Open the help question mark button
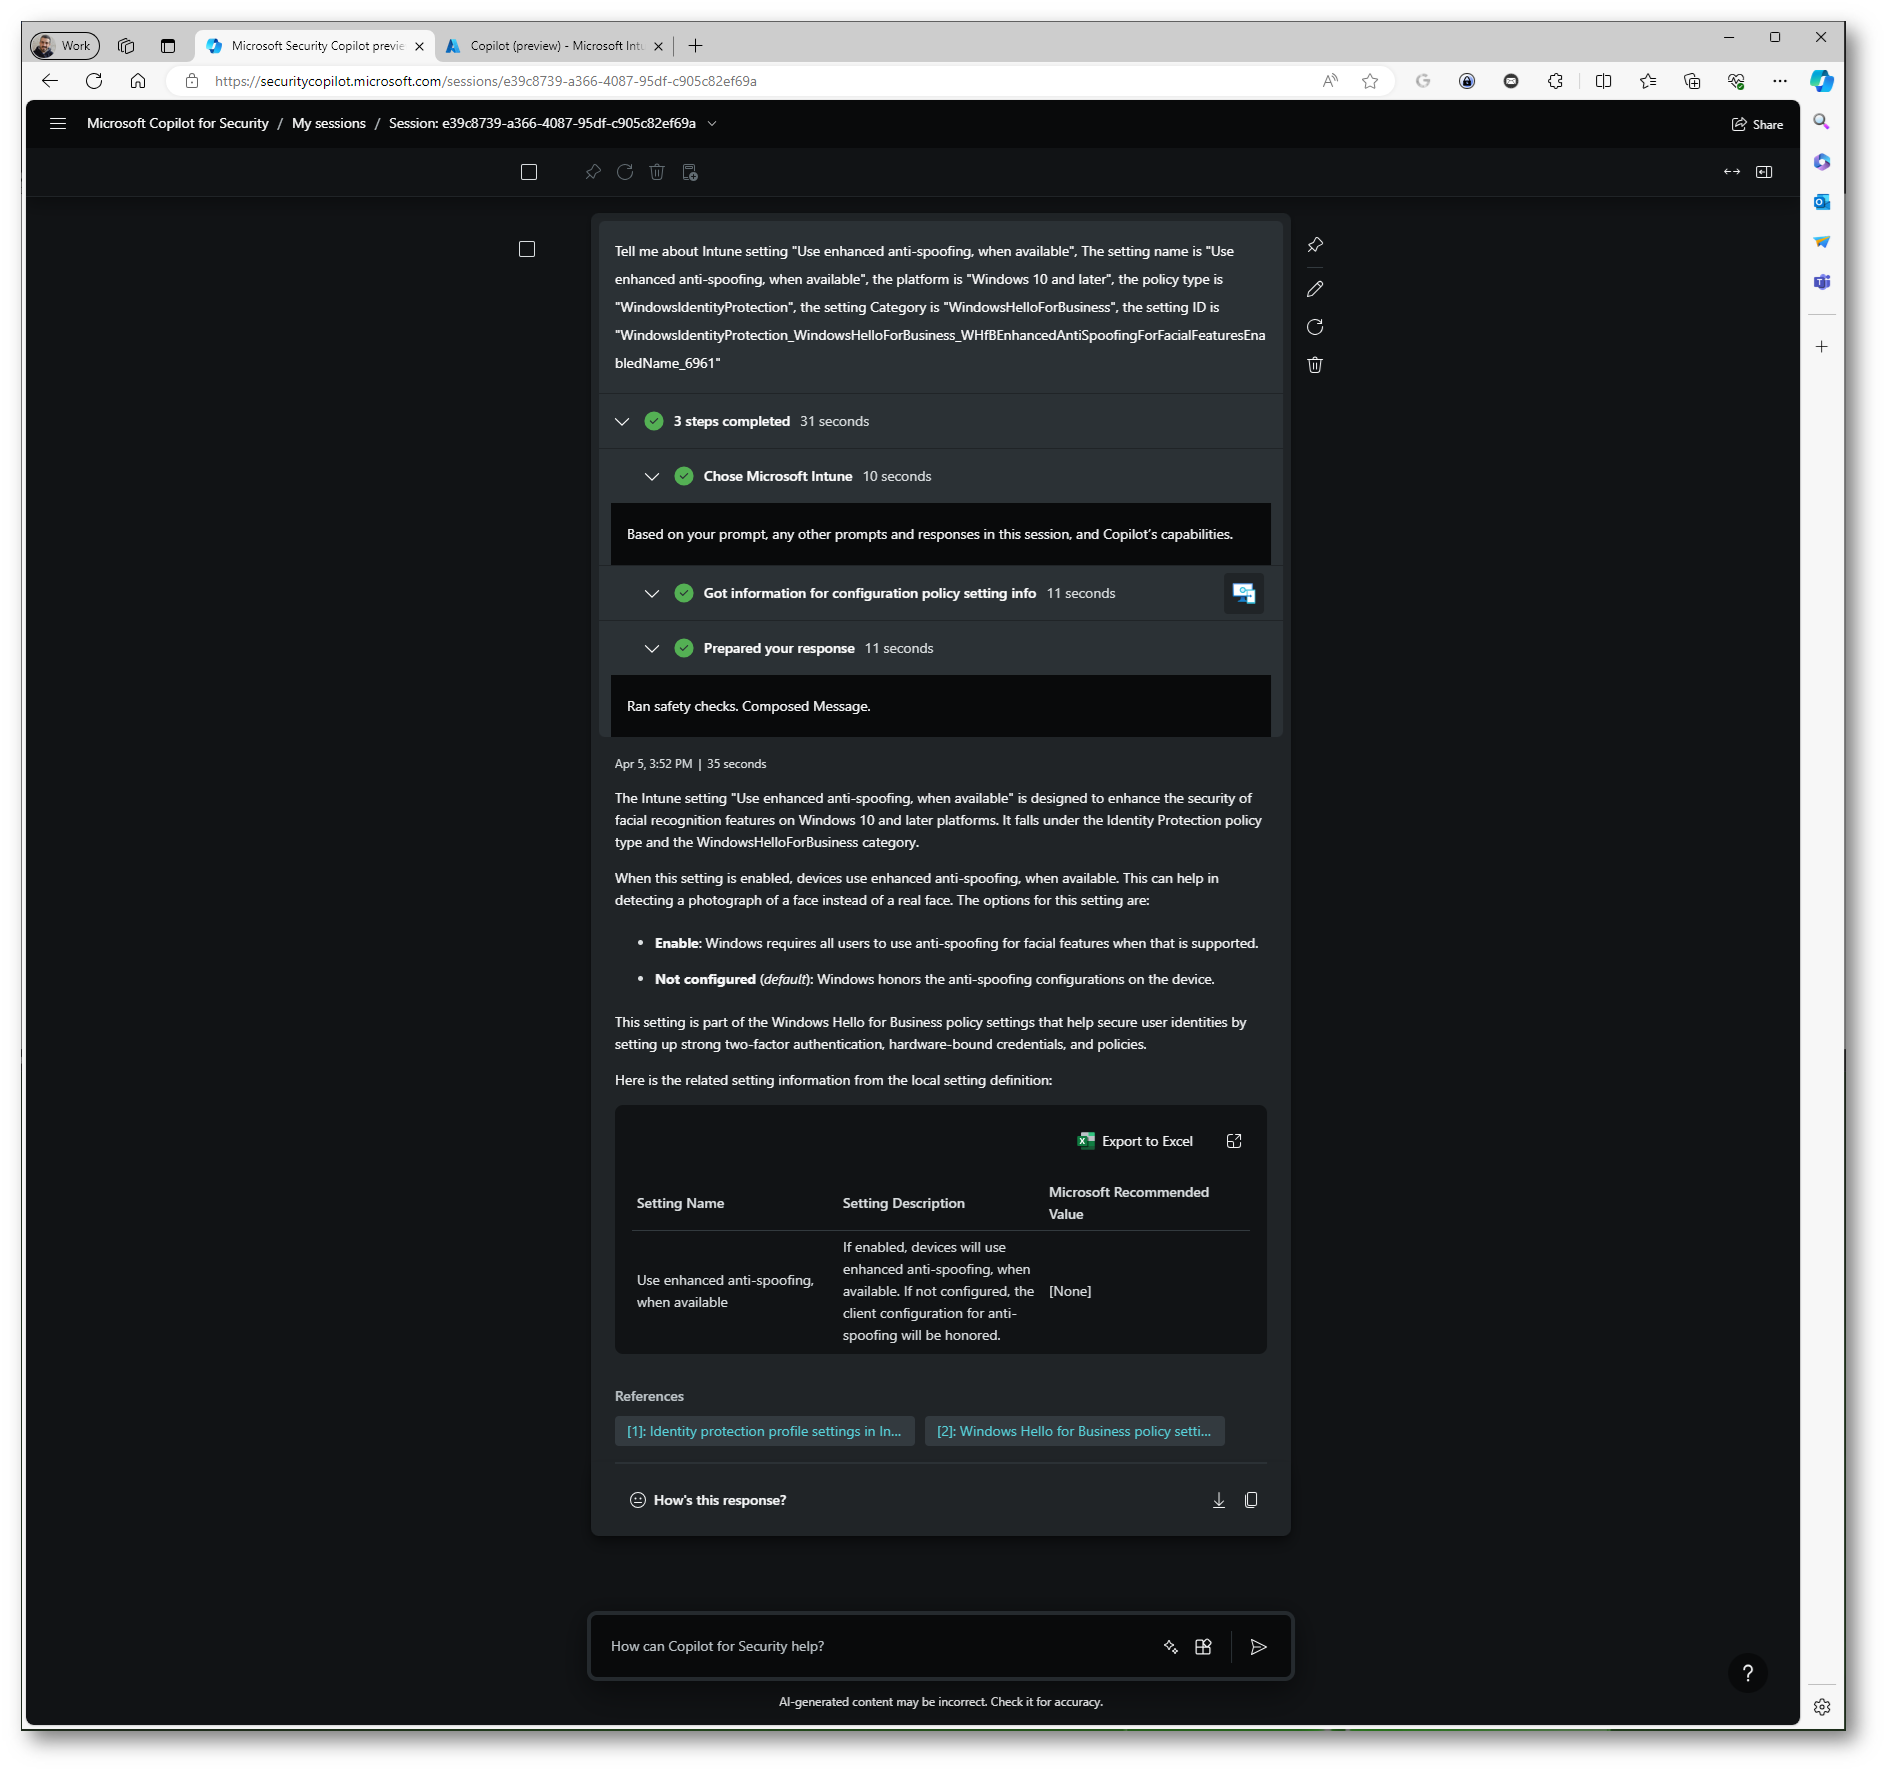The height and width of the screenshot is (1773, 1888). [x=1748, y=1673]
